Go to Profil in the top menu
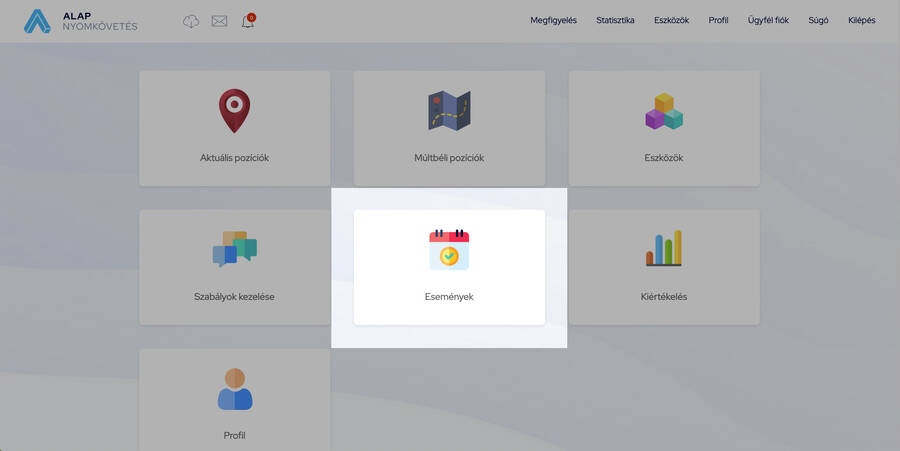This screenshot has height=451, width=900. (718, 20)
